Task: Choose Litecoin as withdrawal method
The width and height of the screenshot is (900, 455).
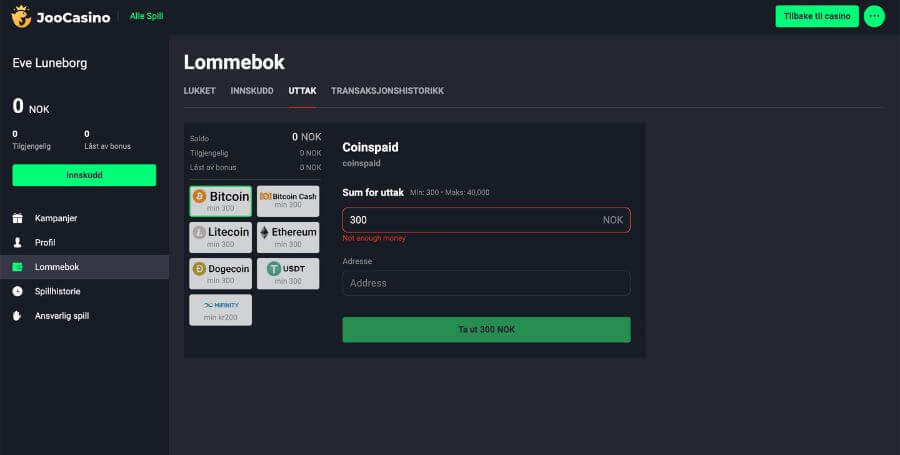Action: [220, 238]
